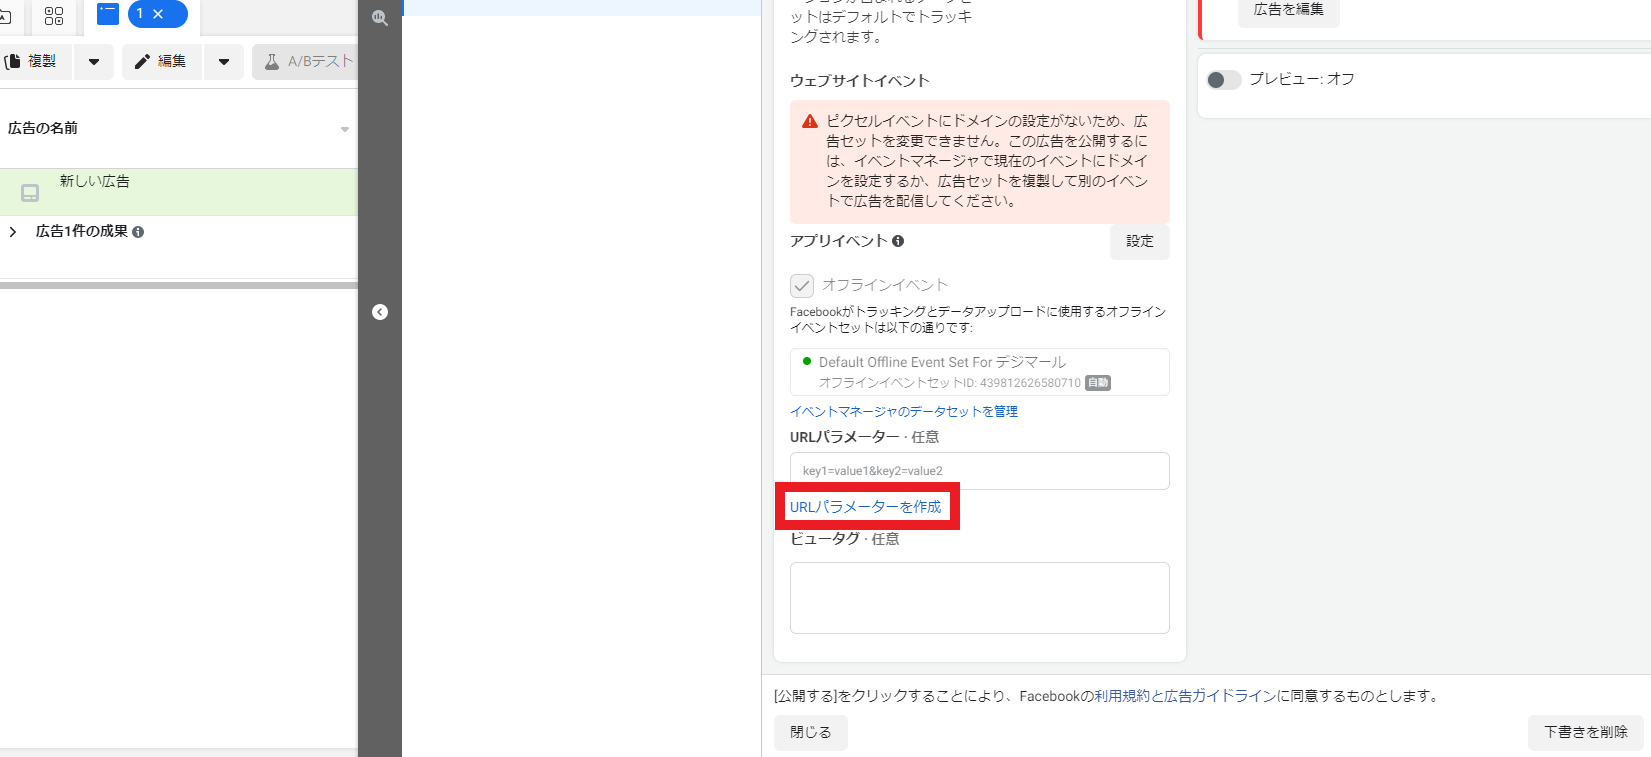The width and height of the screenshot is (1651, 757).
Task: Click the A/Bテスト flask button
Action: click(x=306, y=62)
